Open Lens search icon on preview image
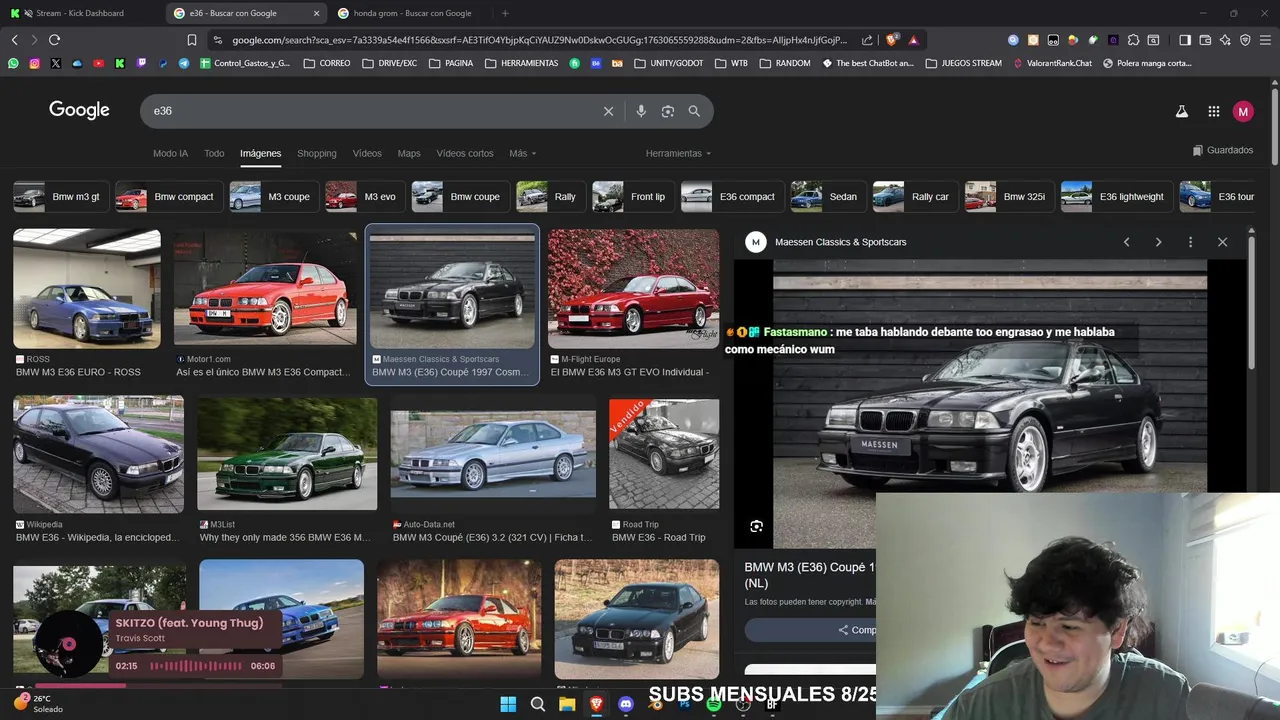 pyautogui.click(x=757, y=526)
